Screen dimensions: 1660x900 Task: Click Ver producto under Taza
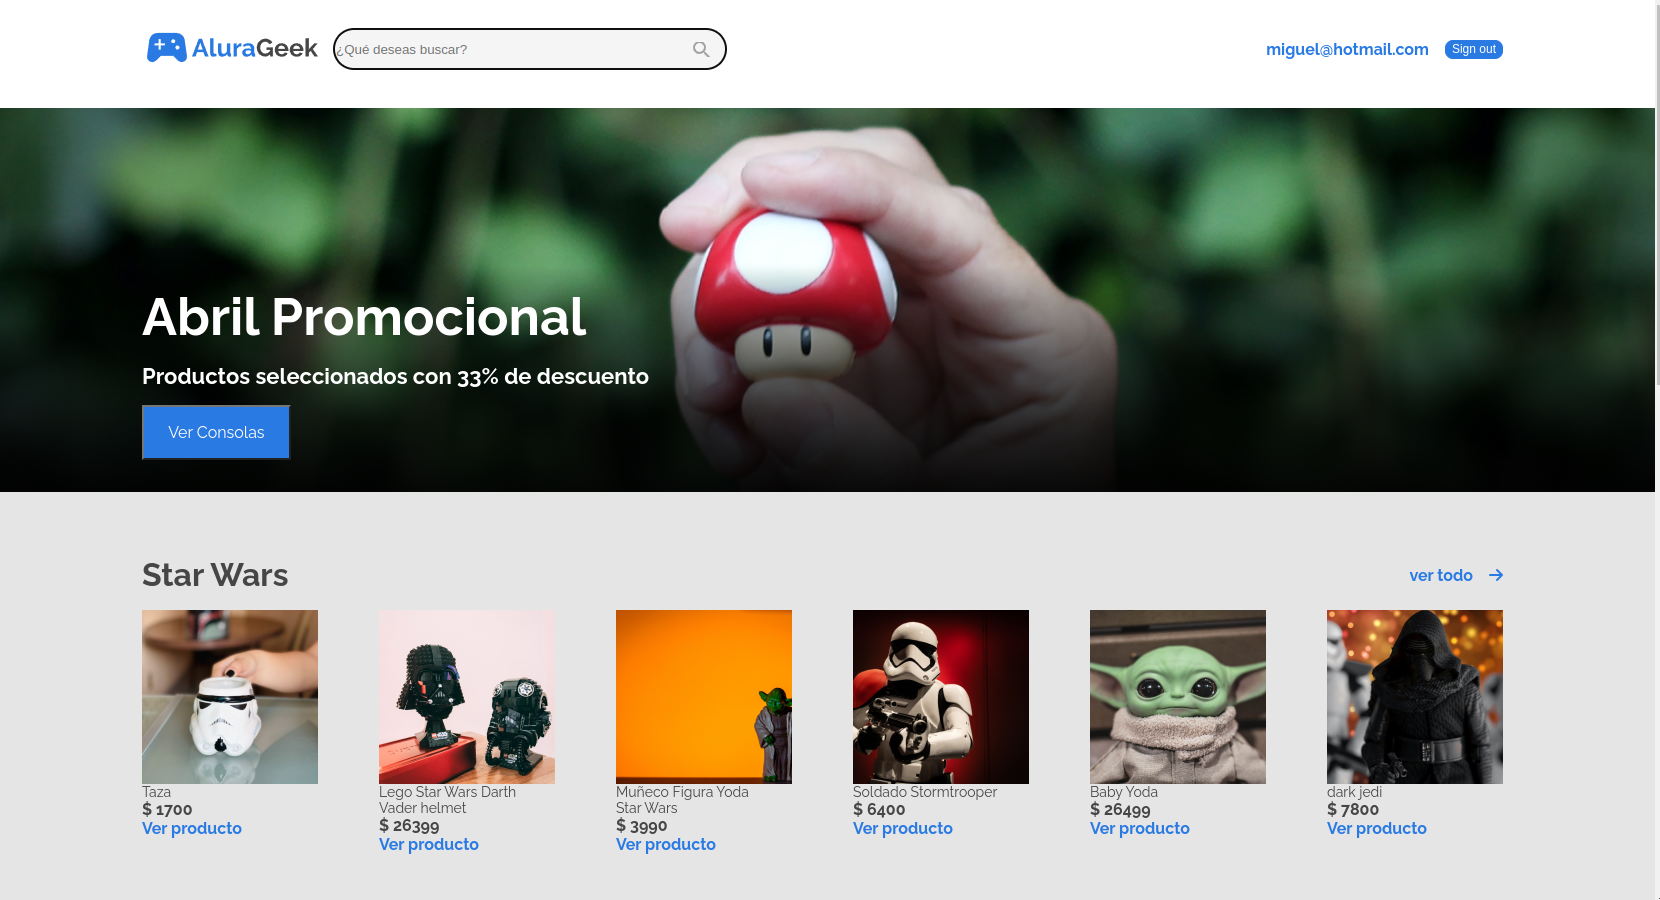point(192,828)
